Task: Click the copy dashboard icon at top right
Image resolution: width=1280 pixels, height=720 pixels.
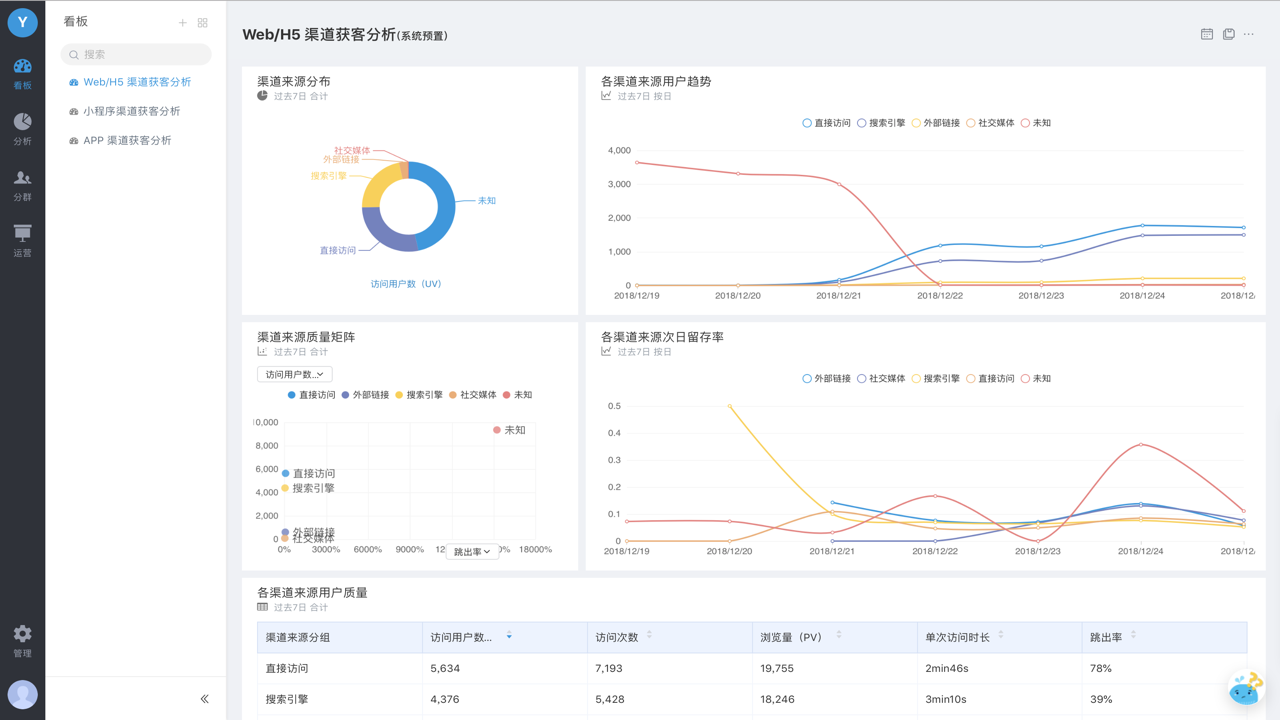Action: click(x=1228, y=34)
